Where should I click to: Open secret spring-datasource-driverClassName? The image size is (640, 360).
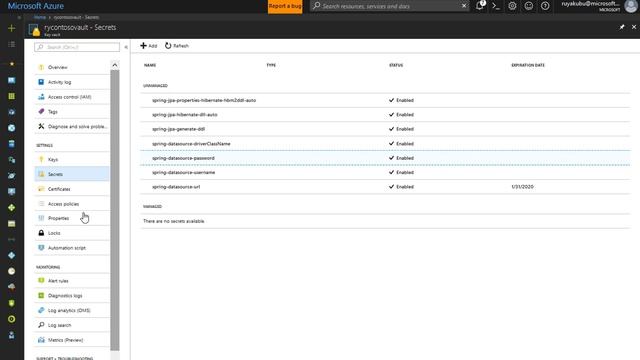(385, 144)
